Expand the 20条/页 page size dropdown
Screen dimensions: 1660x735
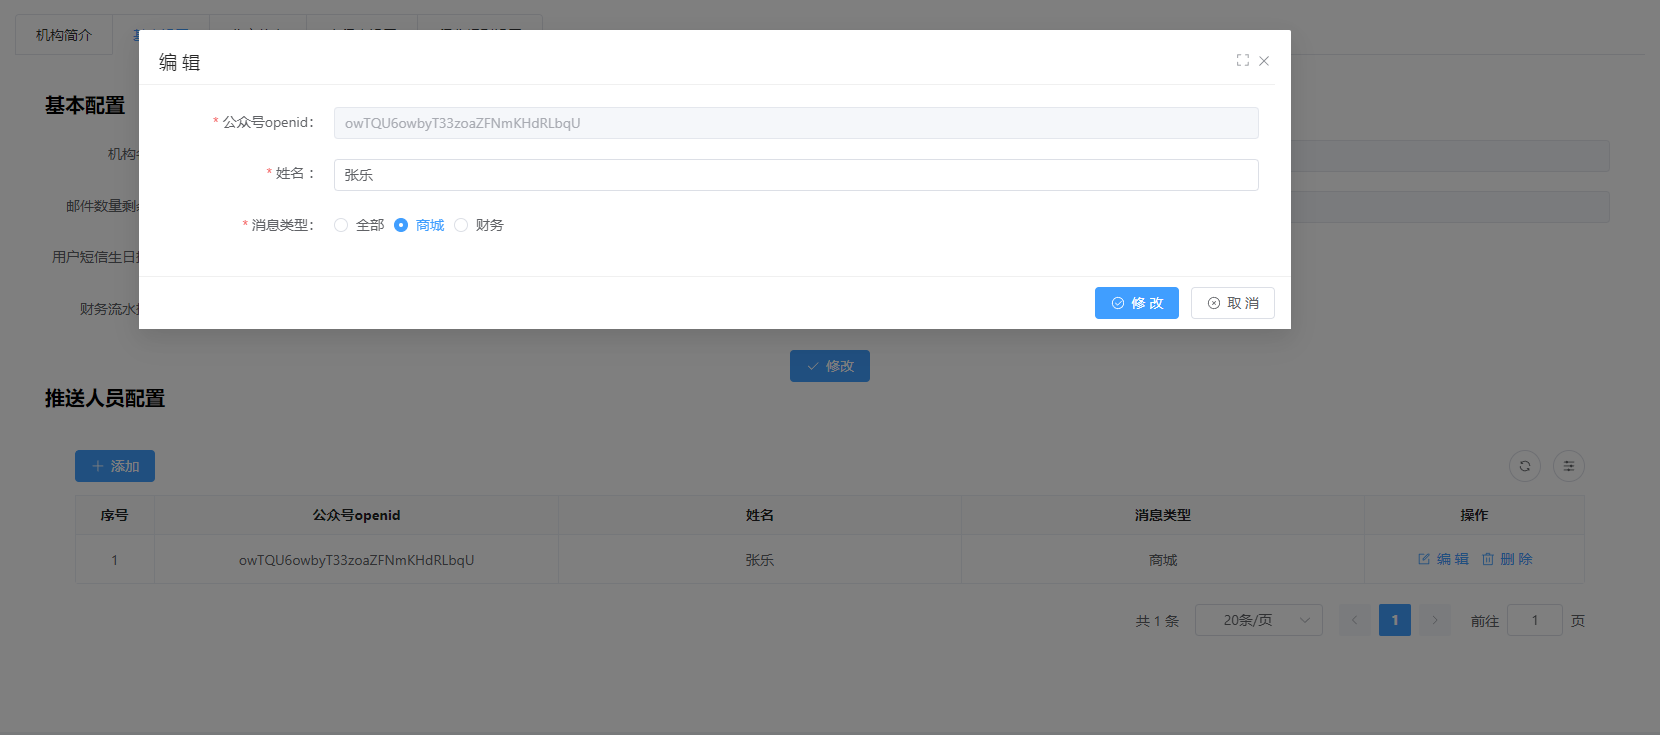[1258, 620]
